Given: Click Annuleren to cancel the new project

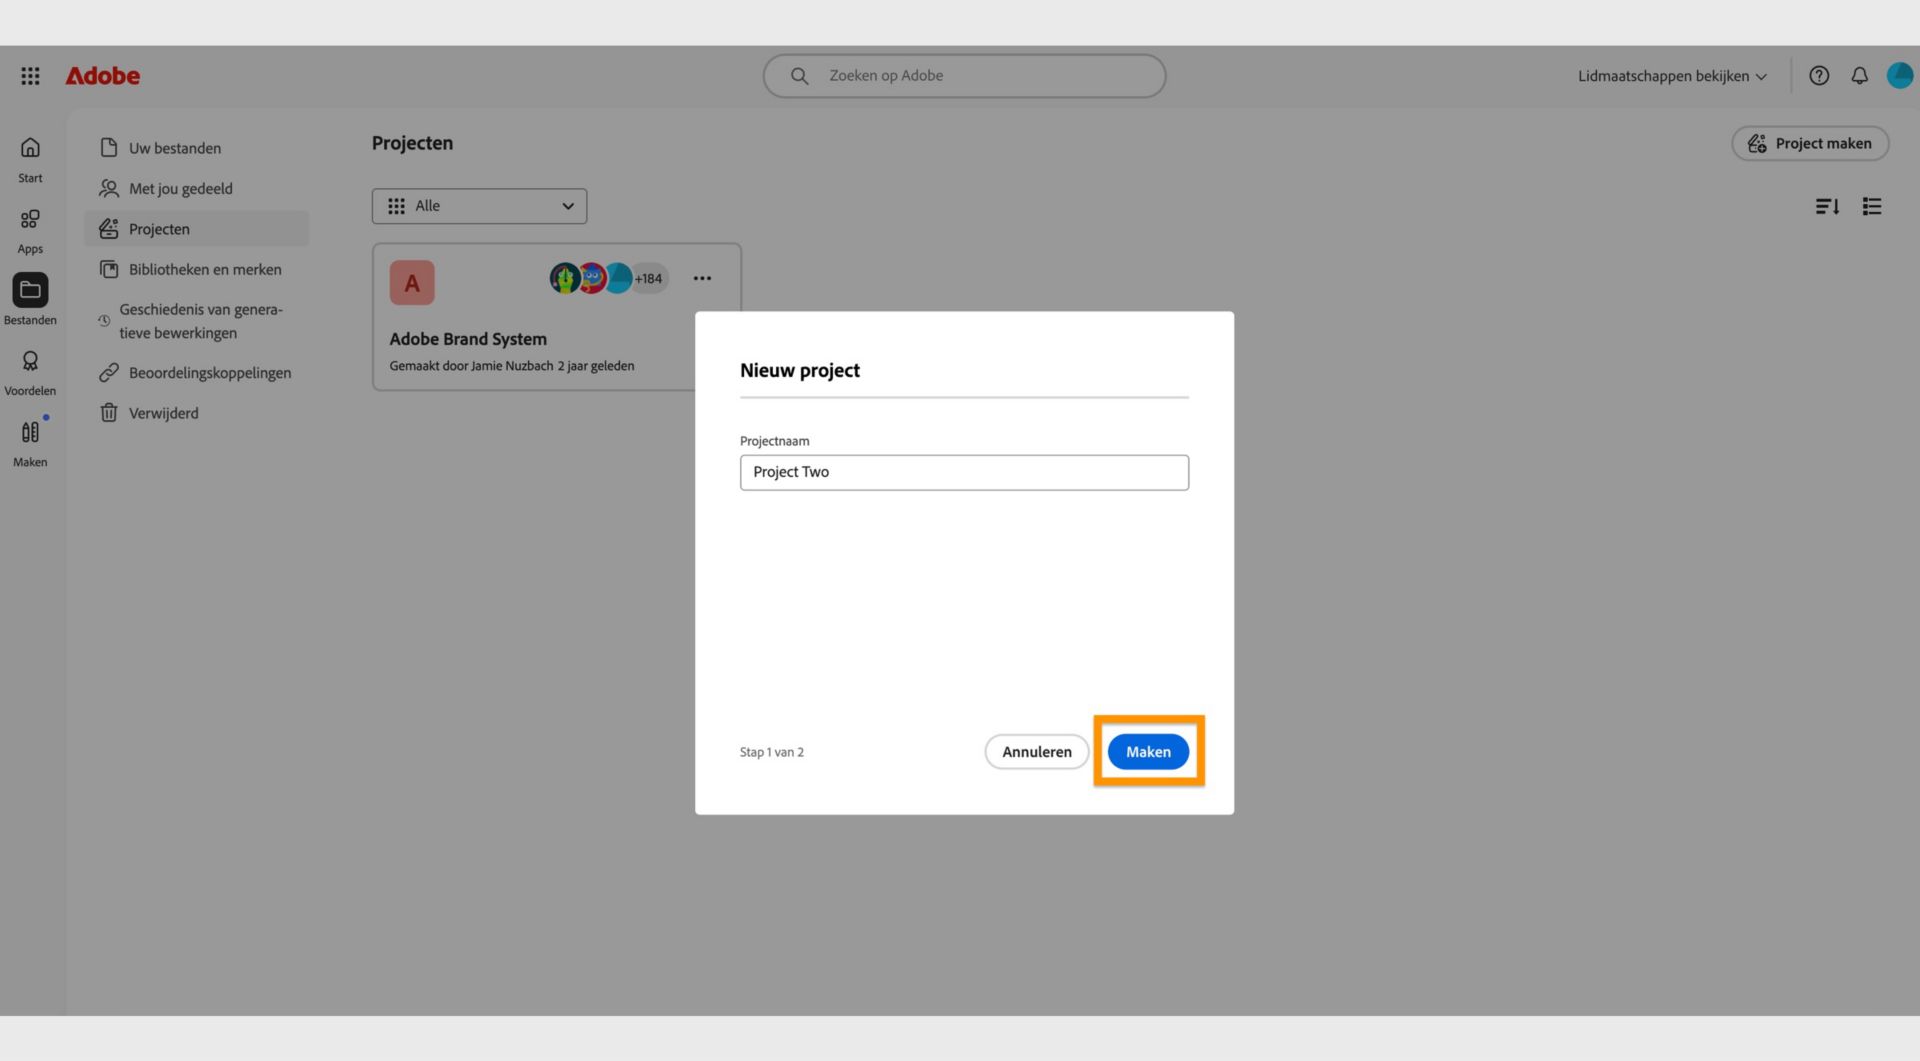Looking at the screenshot, I should click(x=1036, y=752).
